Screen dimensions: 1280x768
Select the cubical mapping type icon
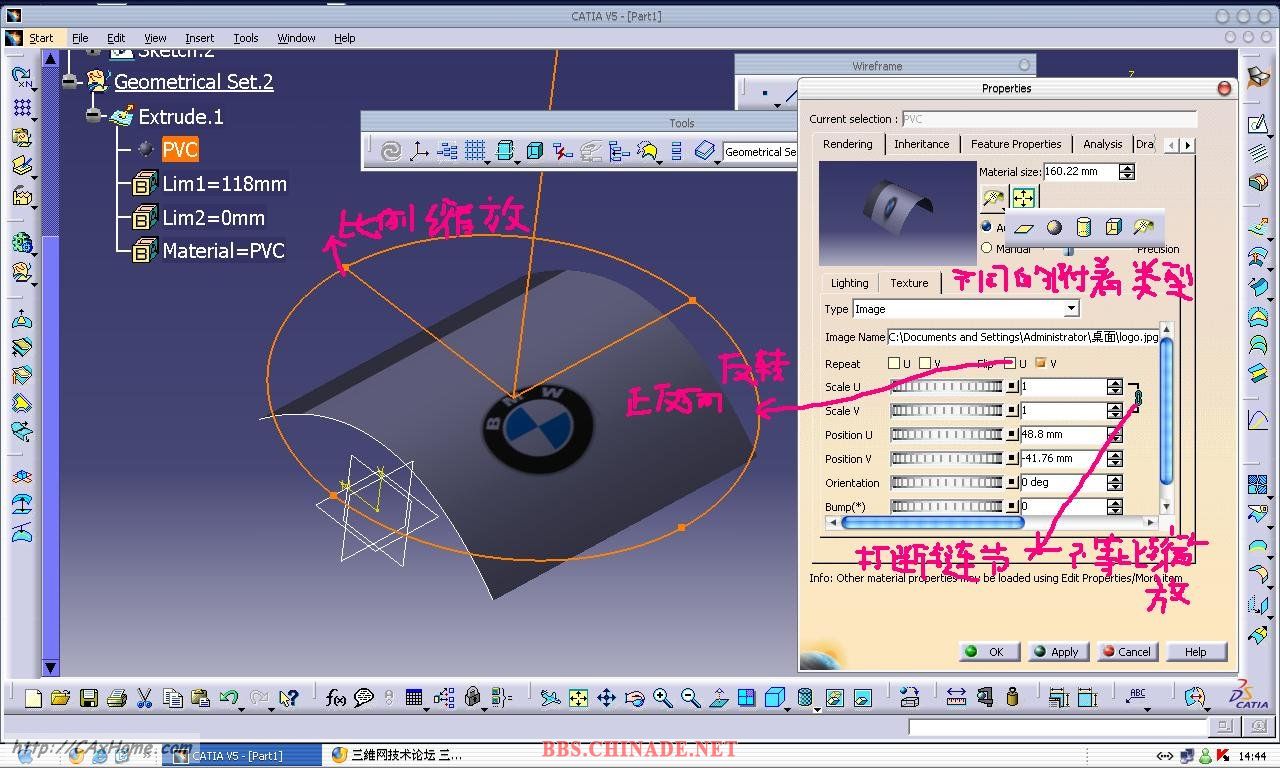[x=1114, y=228]
